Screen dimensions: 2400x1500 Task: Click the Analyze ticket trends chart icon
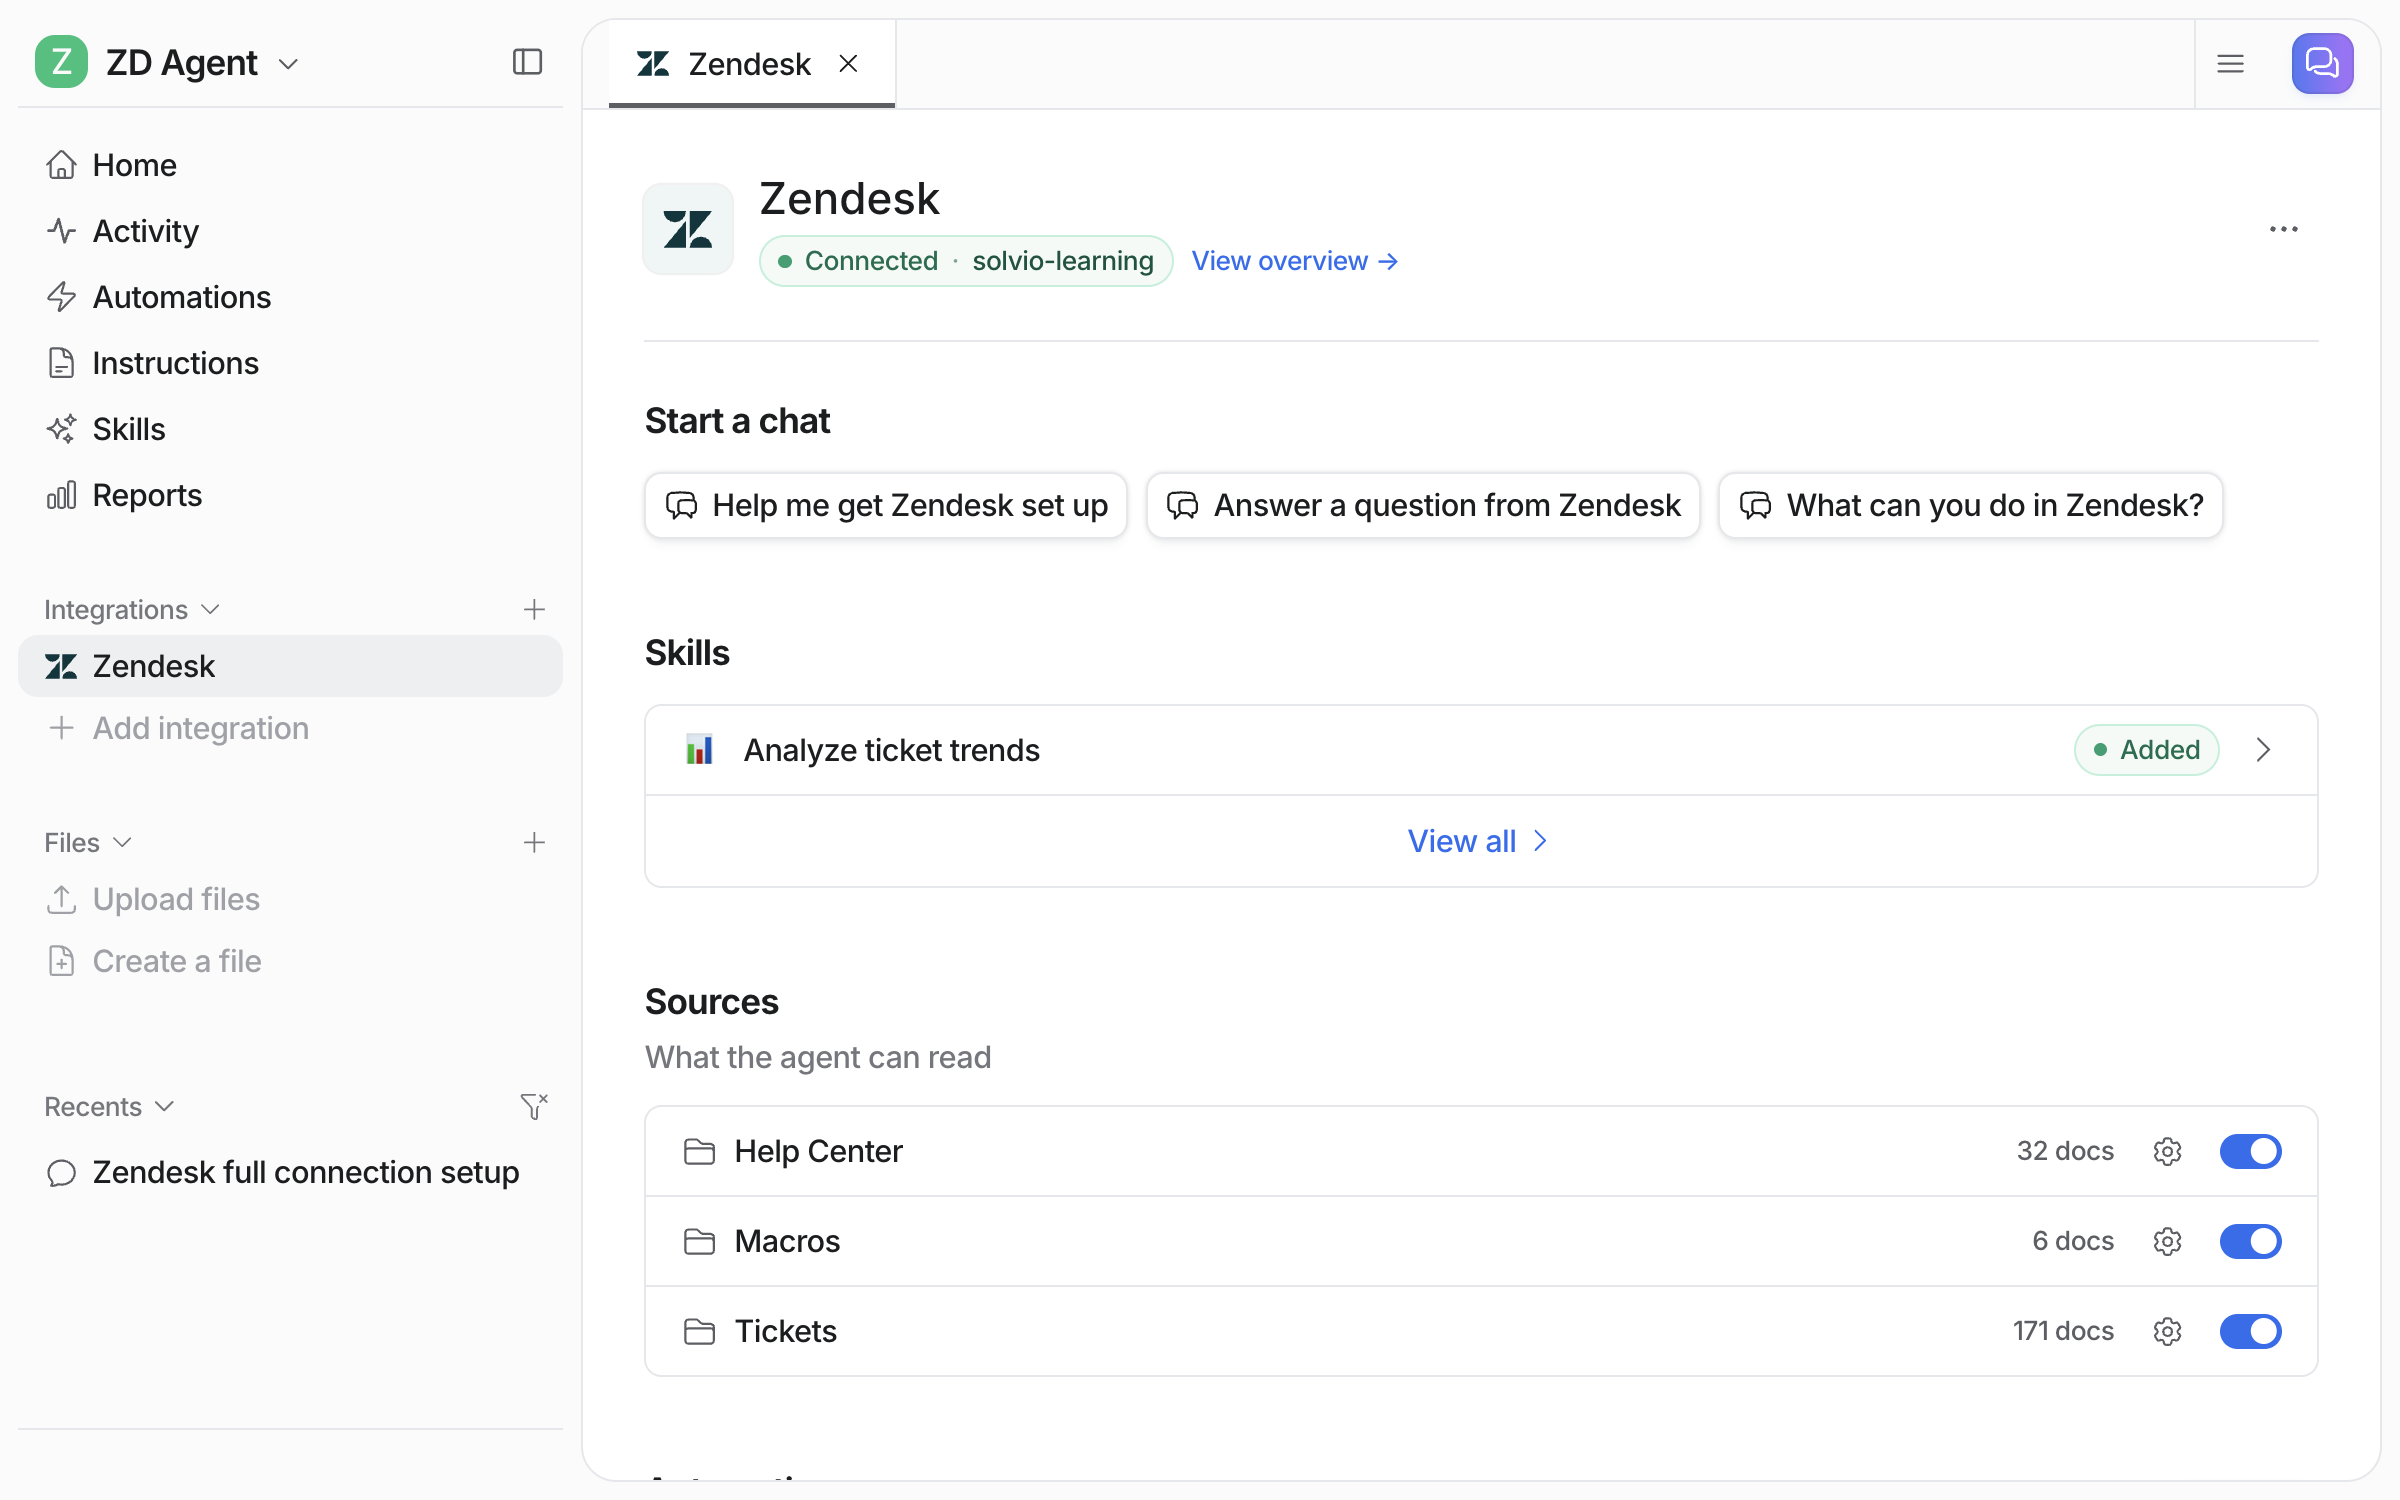point(699,749)
